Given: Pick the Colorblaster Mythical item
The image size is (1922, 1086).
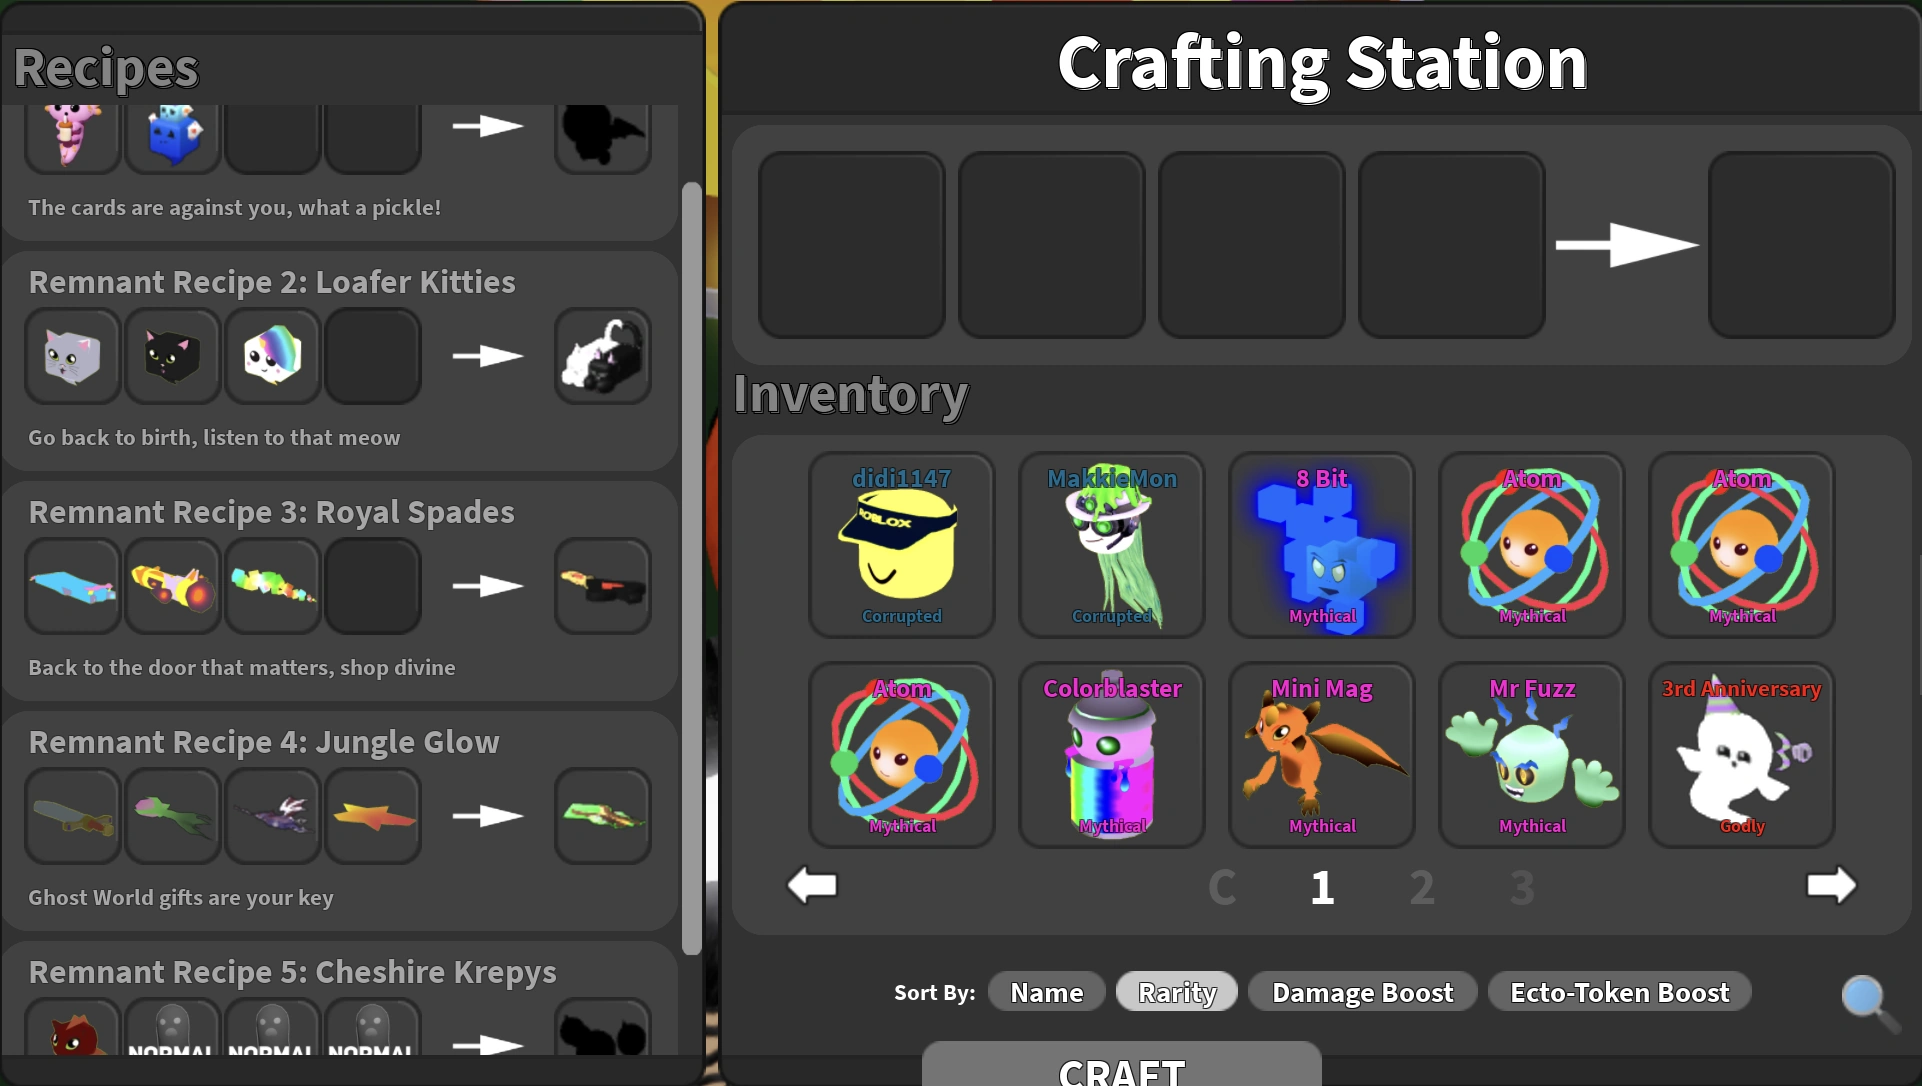Looking at the screenshot, I should point(1111,755).
